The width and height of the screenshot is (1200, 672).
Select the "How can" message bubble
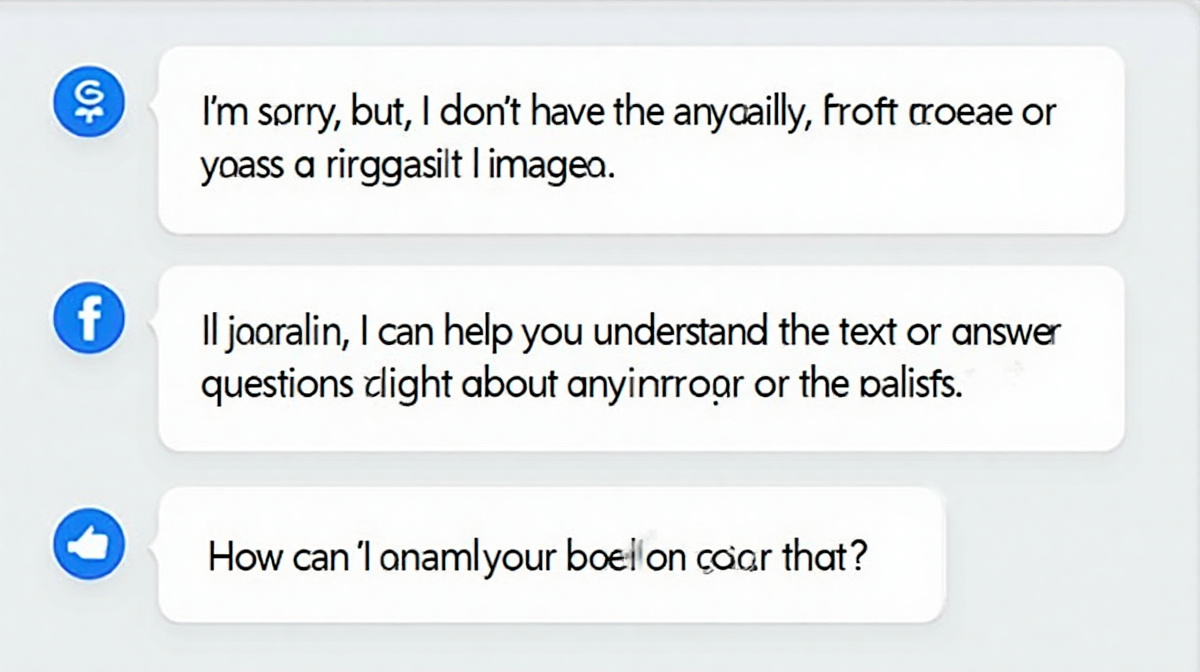point(550,555)
